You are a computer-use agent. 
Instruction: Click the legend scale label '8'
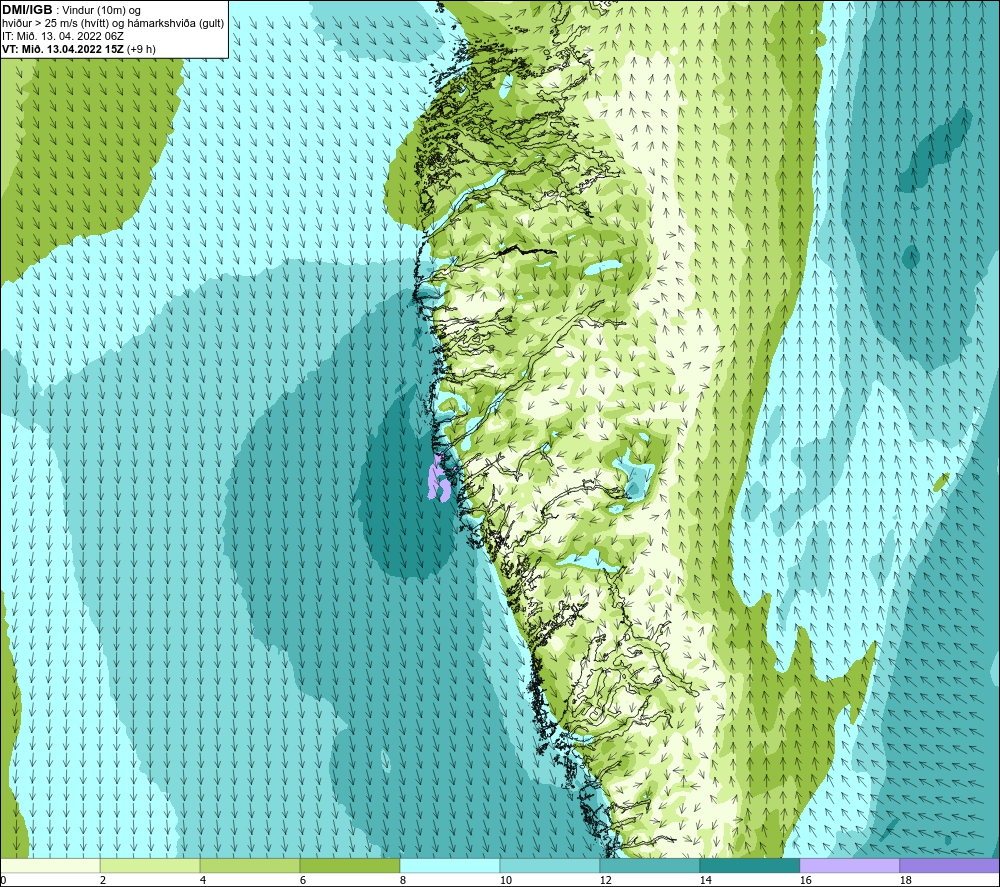pyautogui.click(x=403, y=880)
